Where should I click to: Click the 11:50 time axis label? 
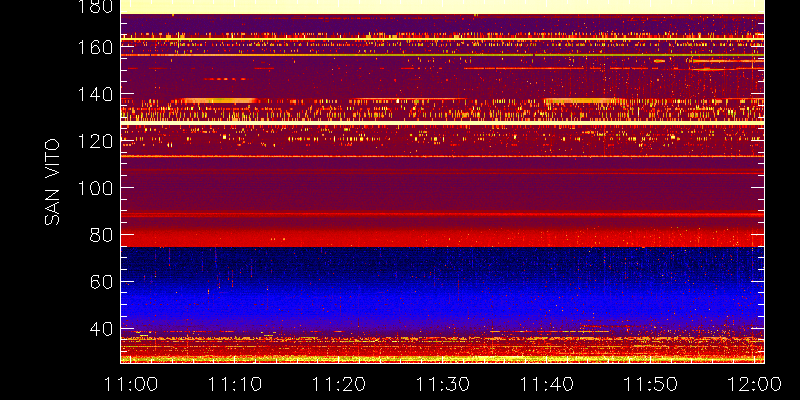coord(651,384)
